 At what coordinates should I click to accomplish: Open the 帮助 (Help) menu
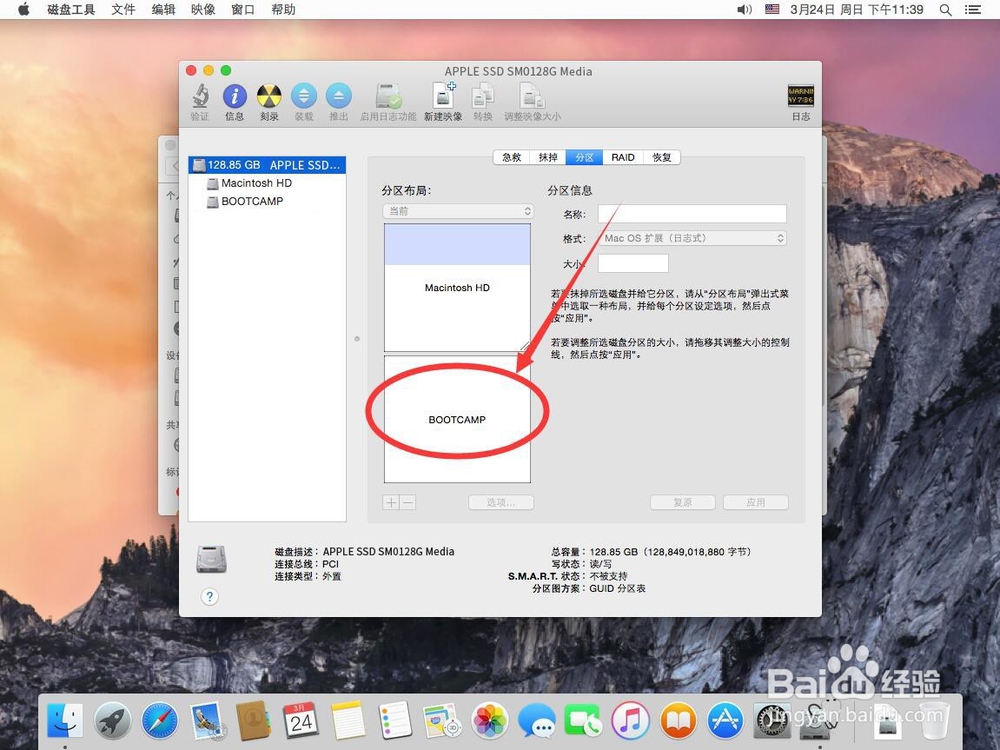(283, 10)
